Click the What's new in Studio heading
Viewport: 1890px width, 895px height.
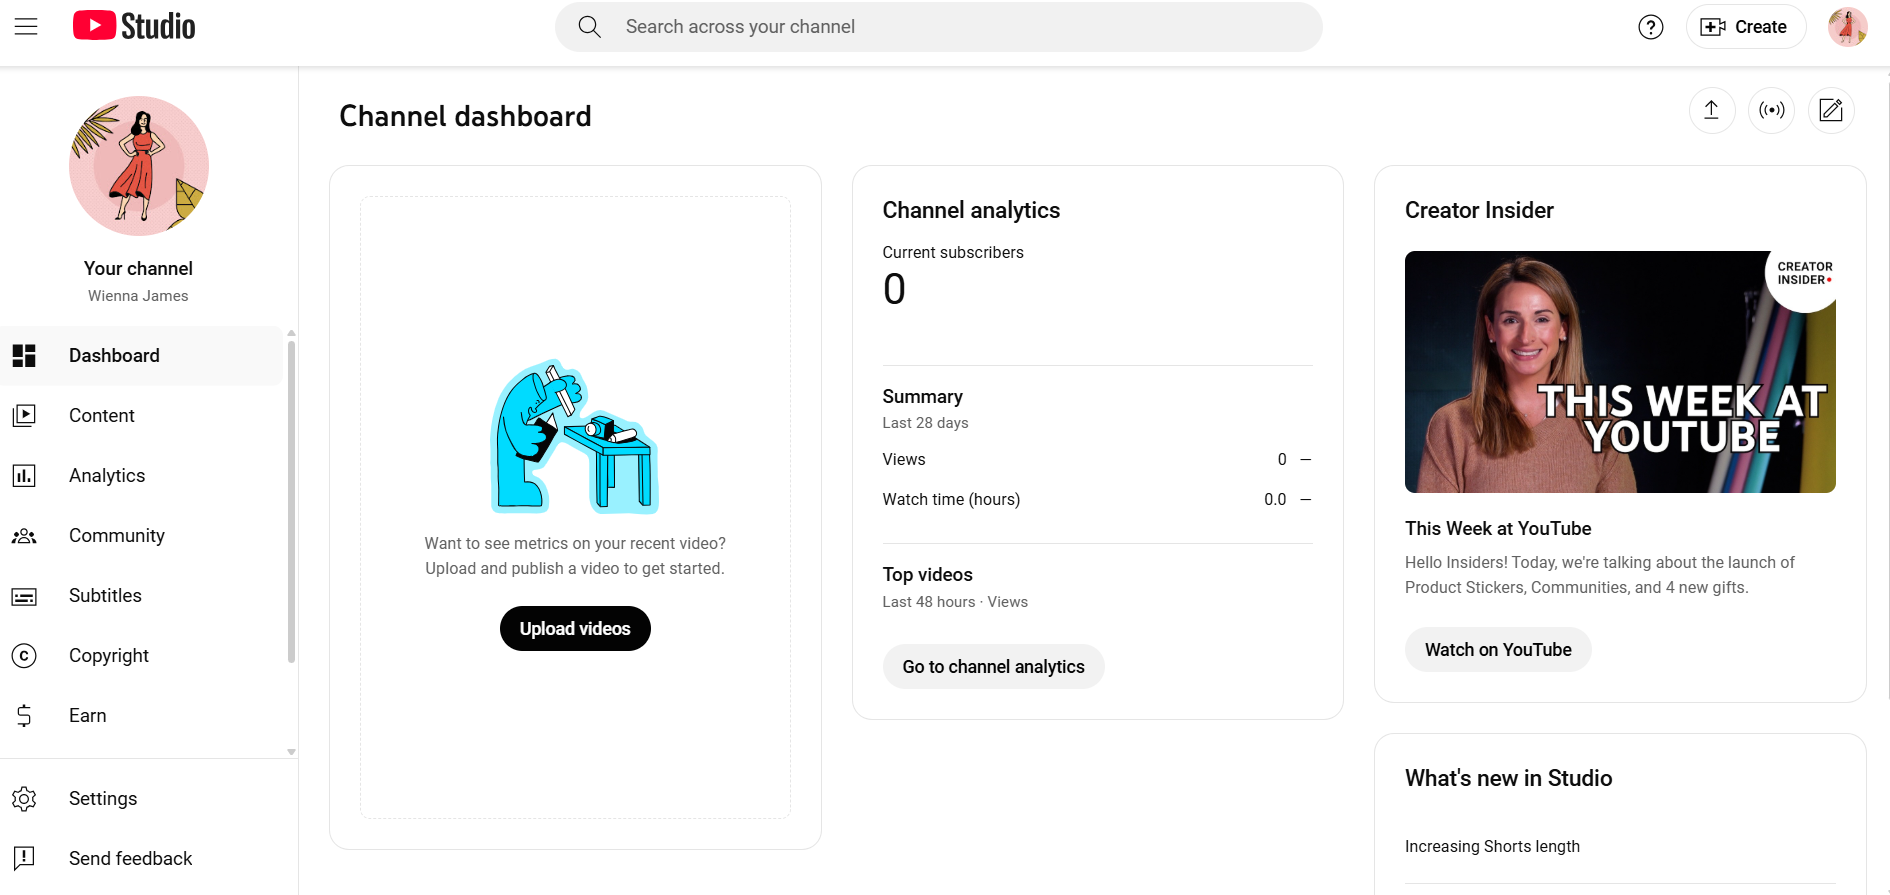(x=1508, y=778)
